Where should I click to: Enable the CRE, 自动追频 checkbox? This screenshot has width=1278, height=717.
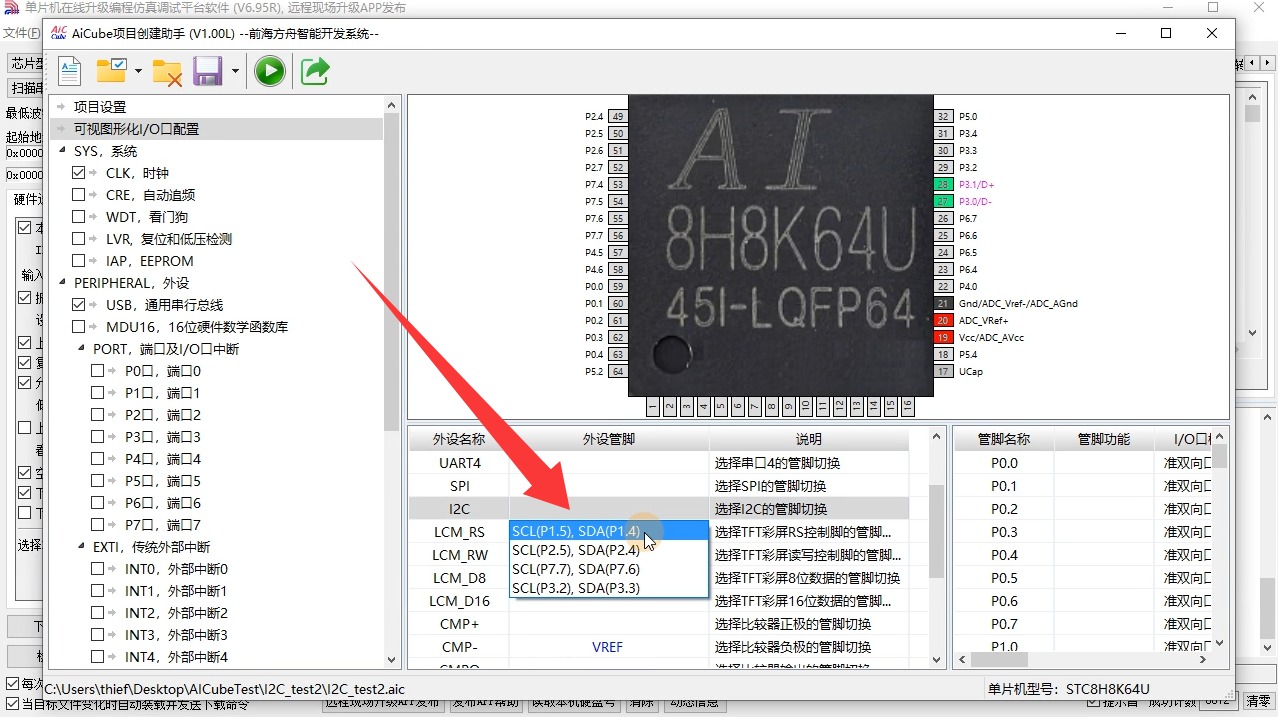(78, 195)
